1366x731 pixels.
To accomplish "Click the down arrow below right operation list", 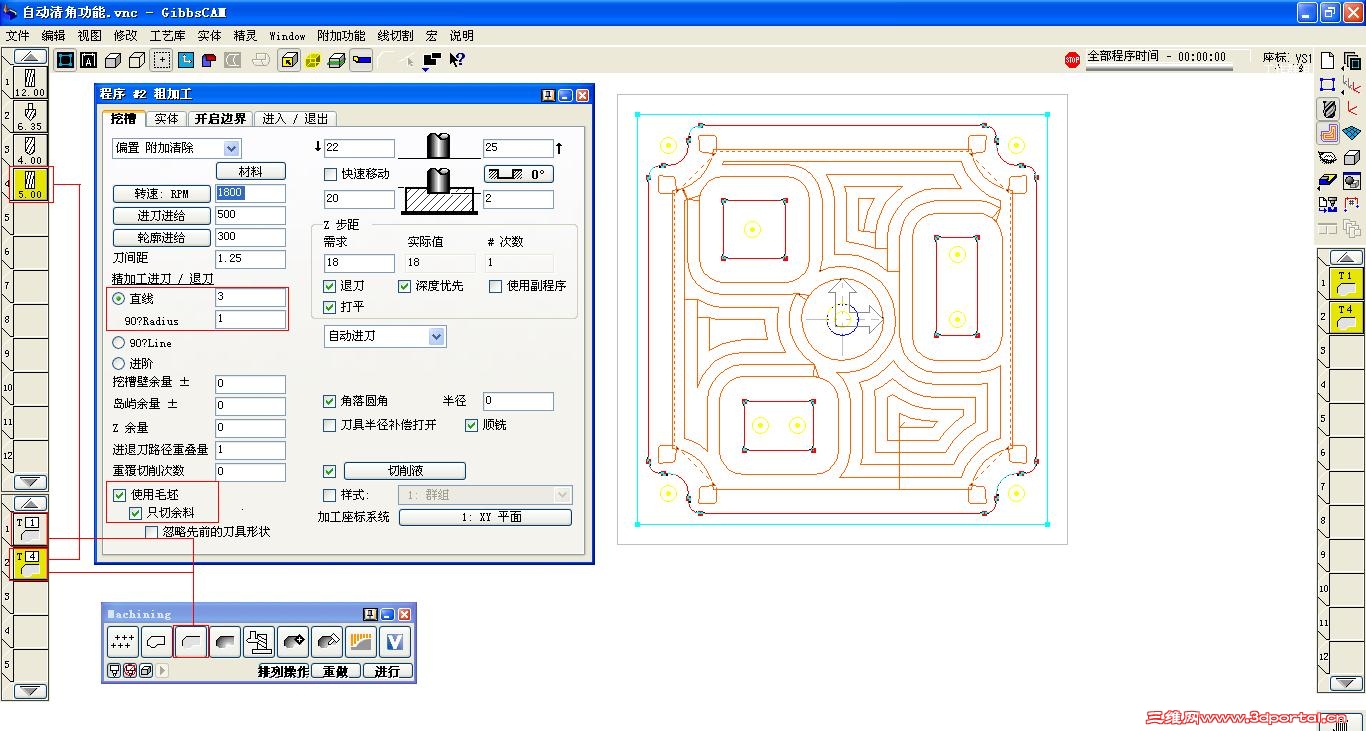I will pos(1345,684).
